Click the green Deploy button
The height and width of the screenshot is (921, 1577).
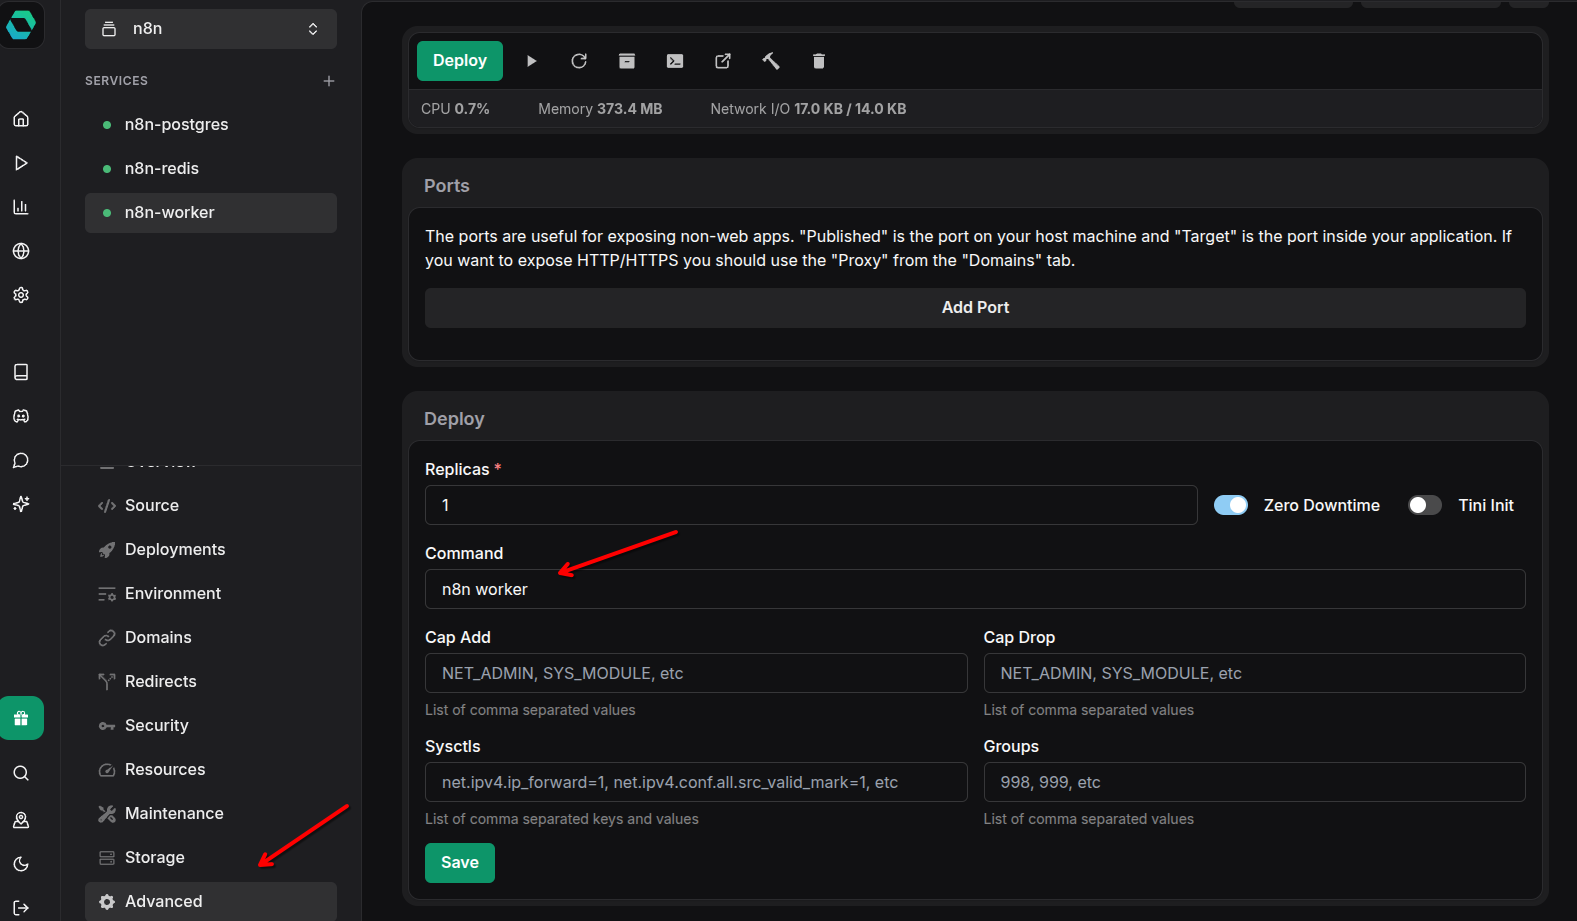coord(460,61)
